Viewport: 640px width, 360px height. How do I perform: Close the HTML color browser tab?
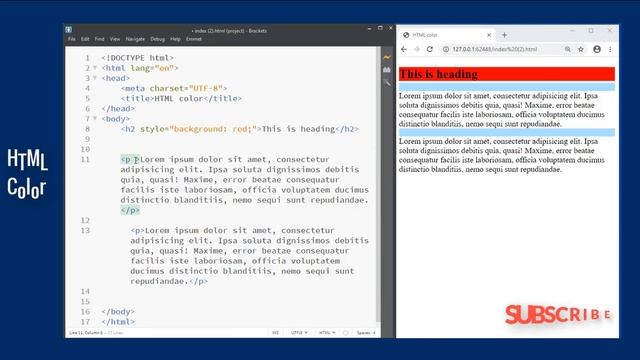(489, 35)
